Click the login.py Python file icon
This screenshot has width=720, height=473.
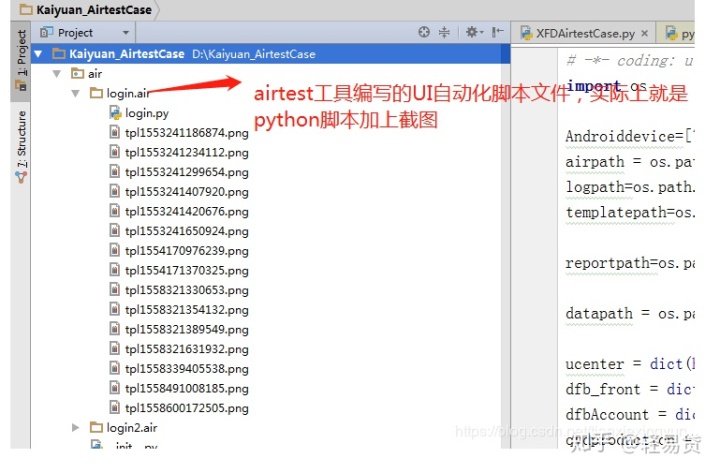pyautogui.click(x=115, y=113)
